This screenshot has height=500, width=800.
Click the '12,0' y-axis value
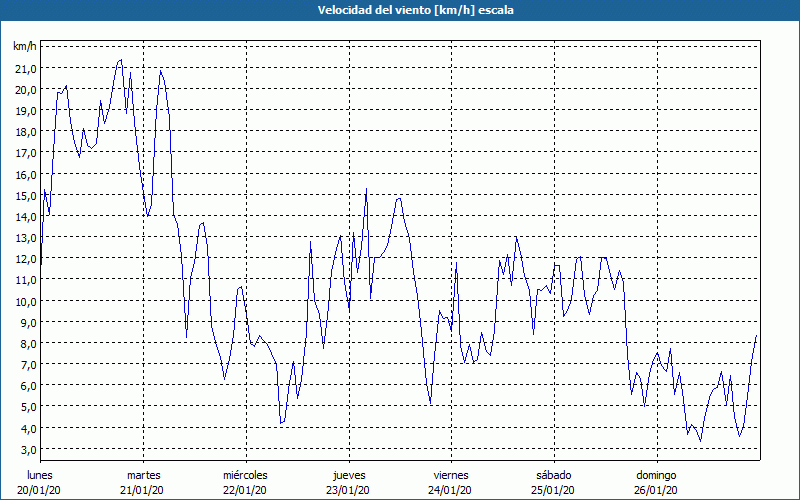26,259
